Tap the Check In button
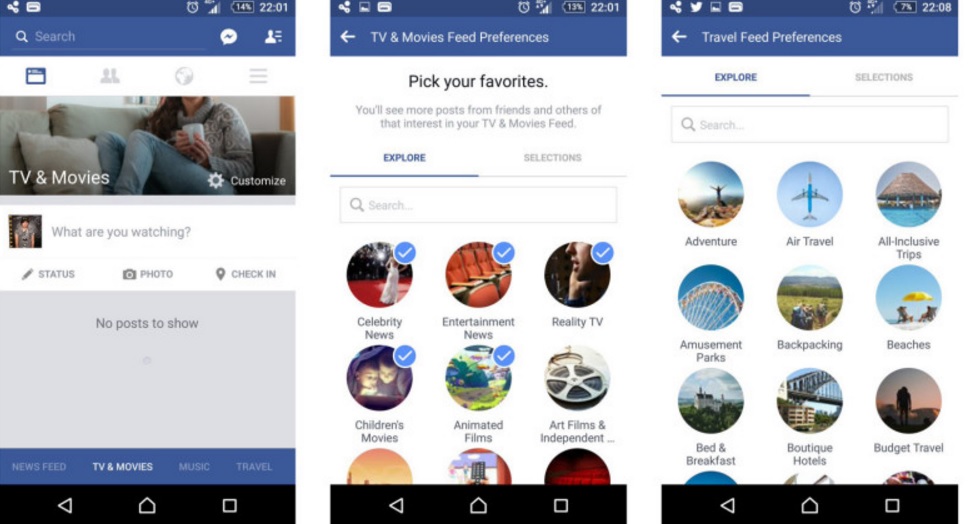The image size is (975, 524). (x=246, y=274)
